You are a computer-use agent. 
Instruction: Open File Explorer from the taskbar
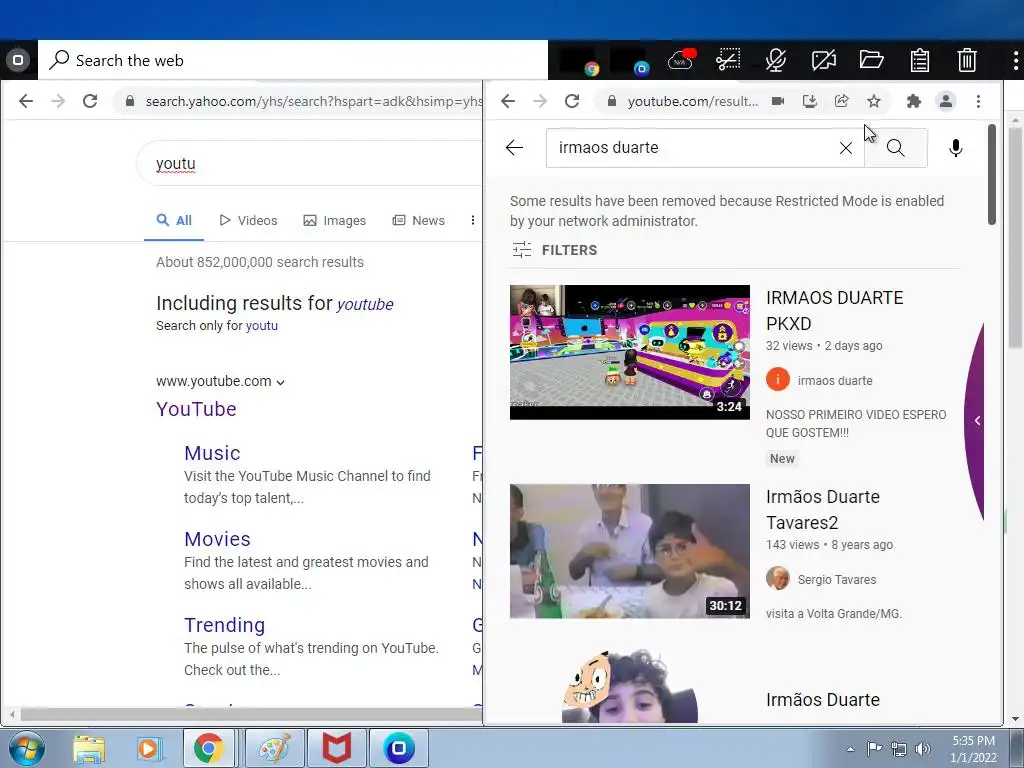(89, 748)
